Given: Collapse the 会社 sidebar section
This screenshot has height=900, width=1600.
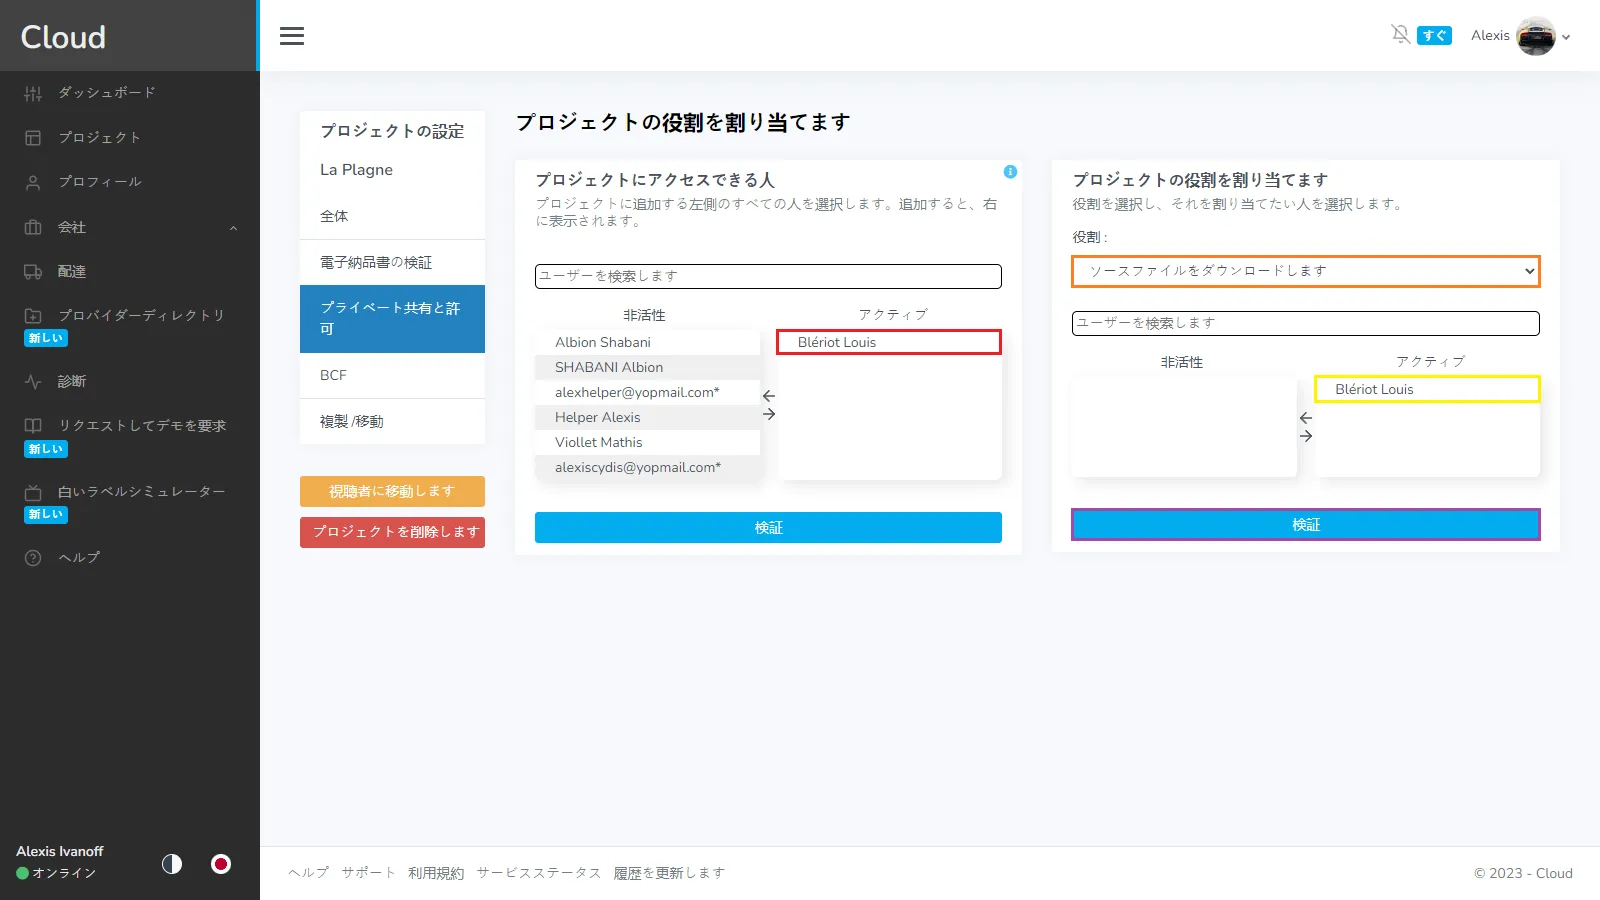Looking at the screenshot, I should 233,228.
